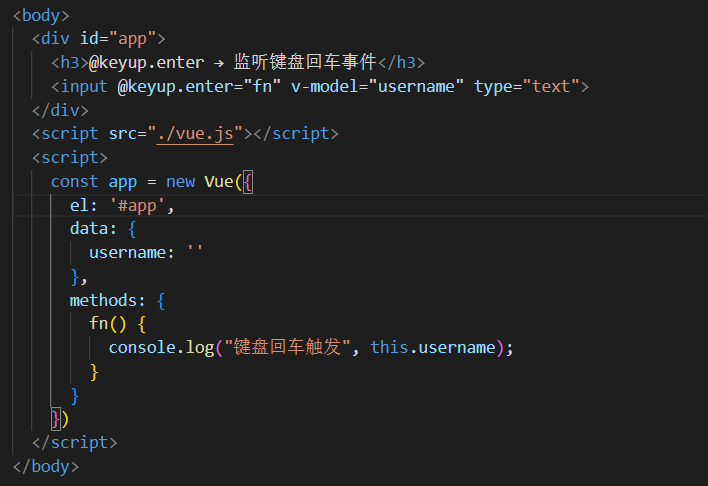Click the blue closing brace of methods

(75, 396)
